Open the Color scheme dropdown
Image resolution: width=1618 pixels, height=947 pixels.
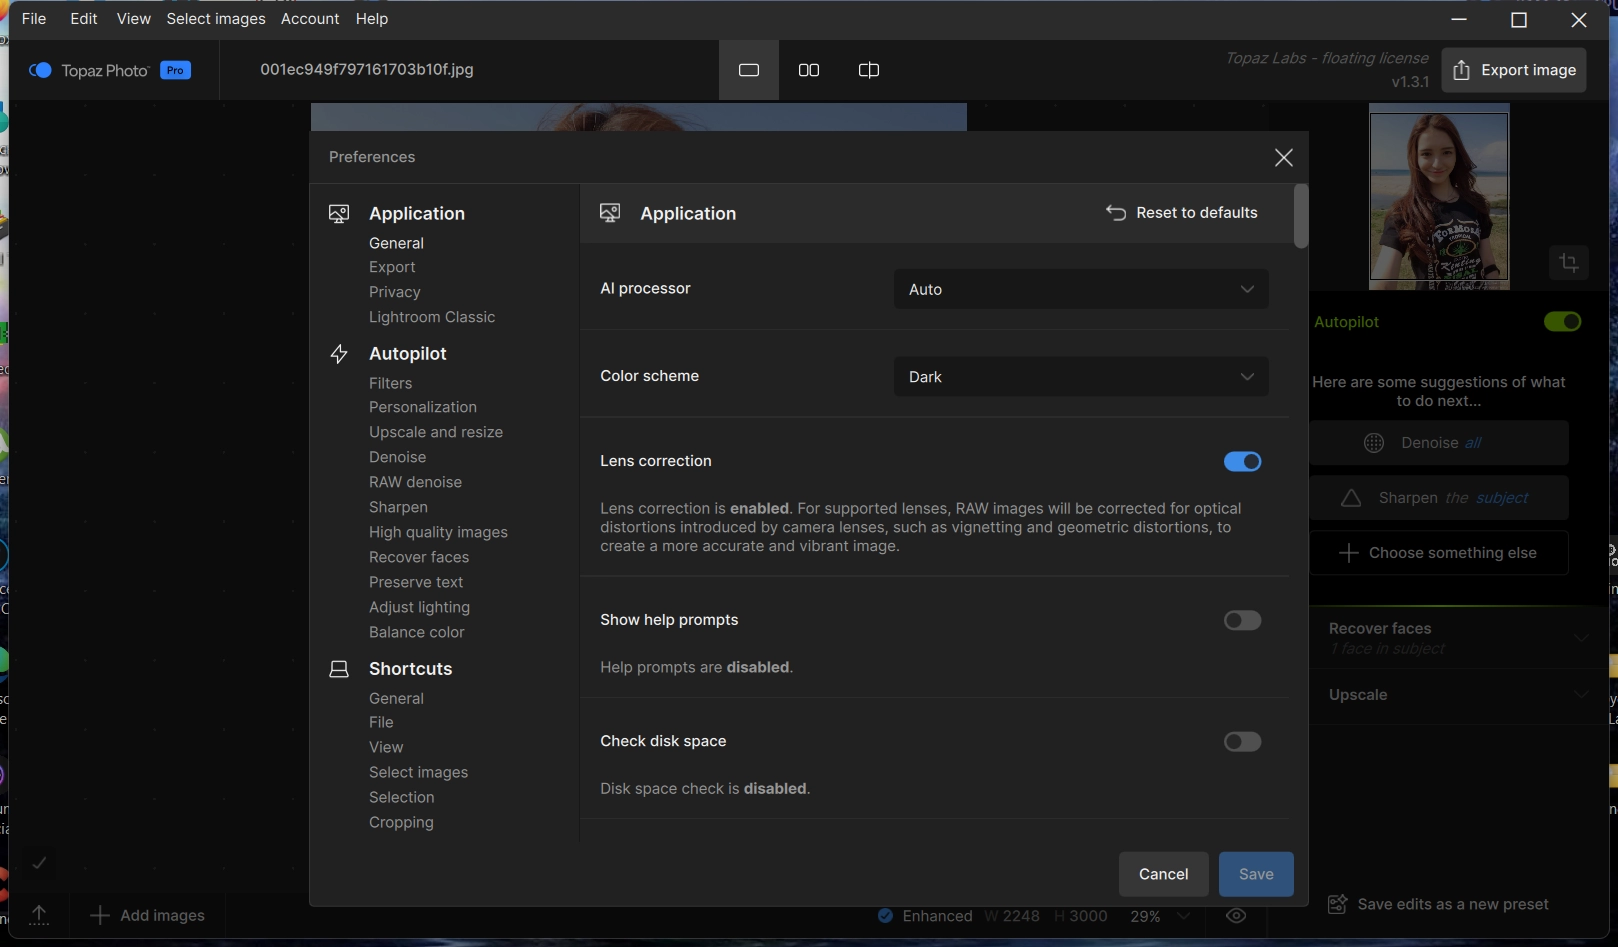(x=1080, y=377)
